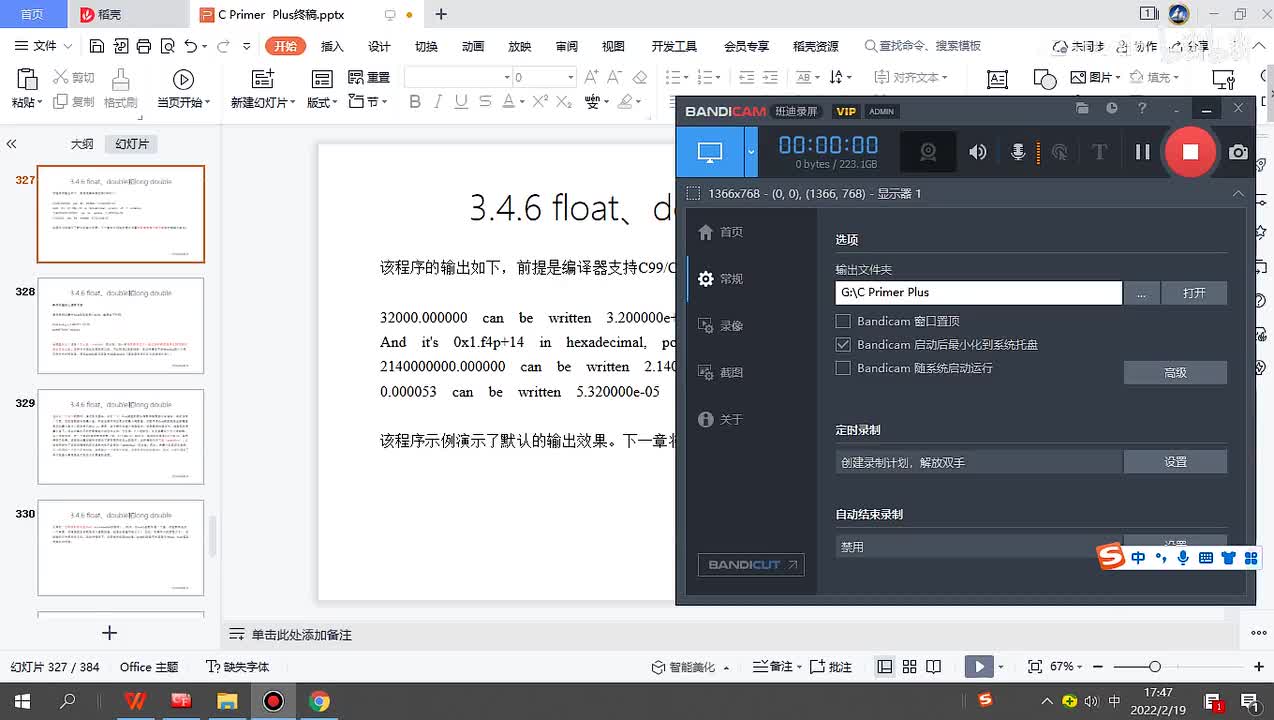This screenshot has width=1274, height=720.
Task: Apply bold formatting with B icon
Action: 415,102
